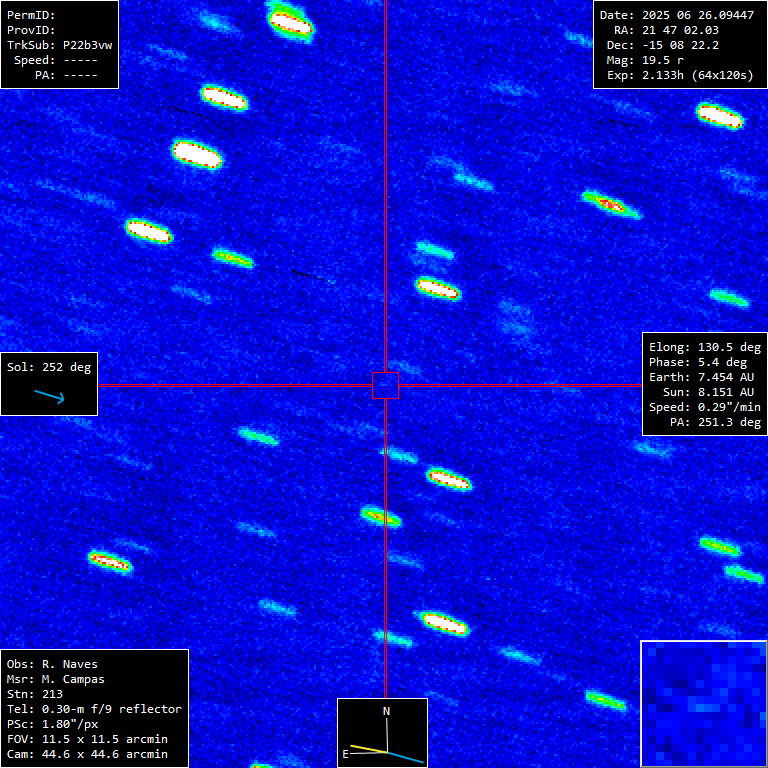This screenshot has width=768, height=768.
Task: Select measurer "Msr: M. Campas" line
Action: [x=56, y=679]
